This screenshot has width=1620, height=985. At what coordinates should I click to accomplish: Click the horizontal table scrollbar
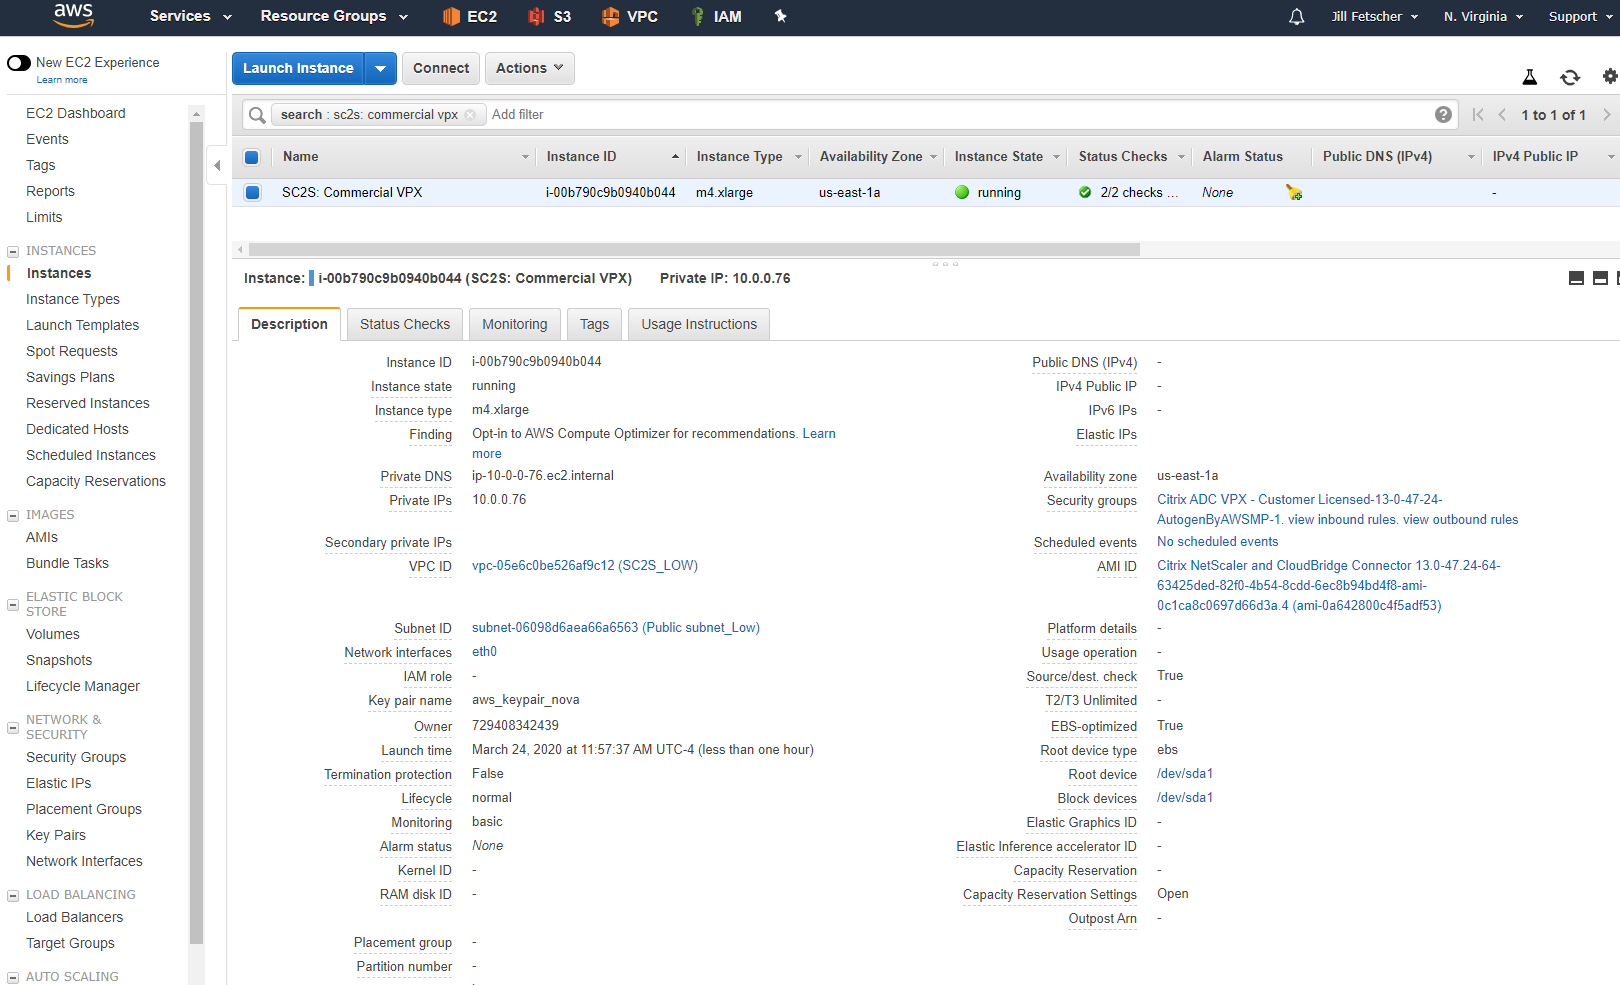(694, 250)
